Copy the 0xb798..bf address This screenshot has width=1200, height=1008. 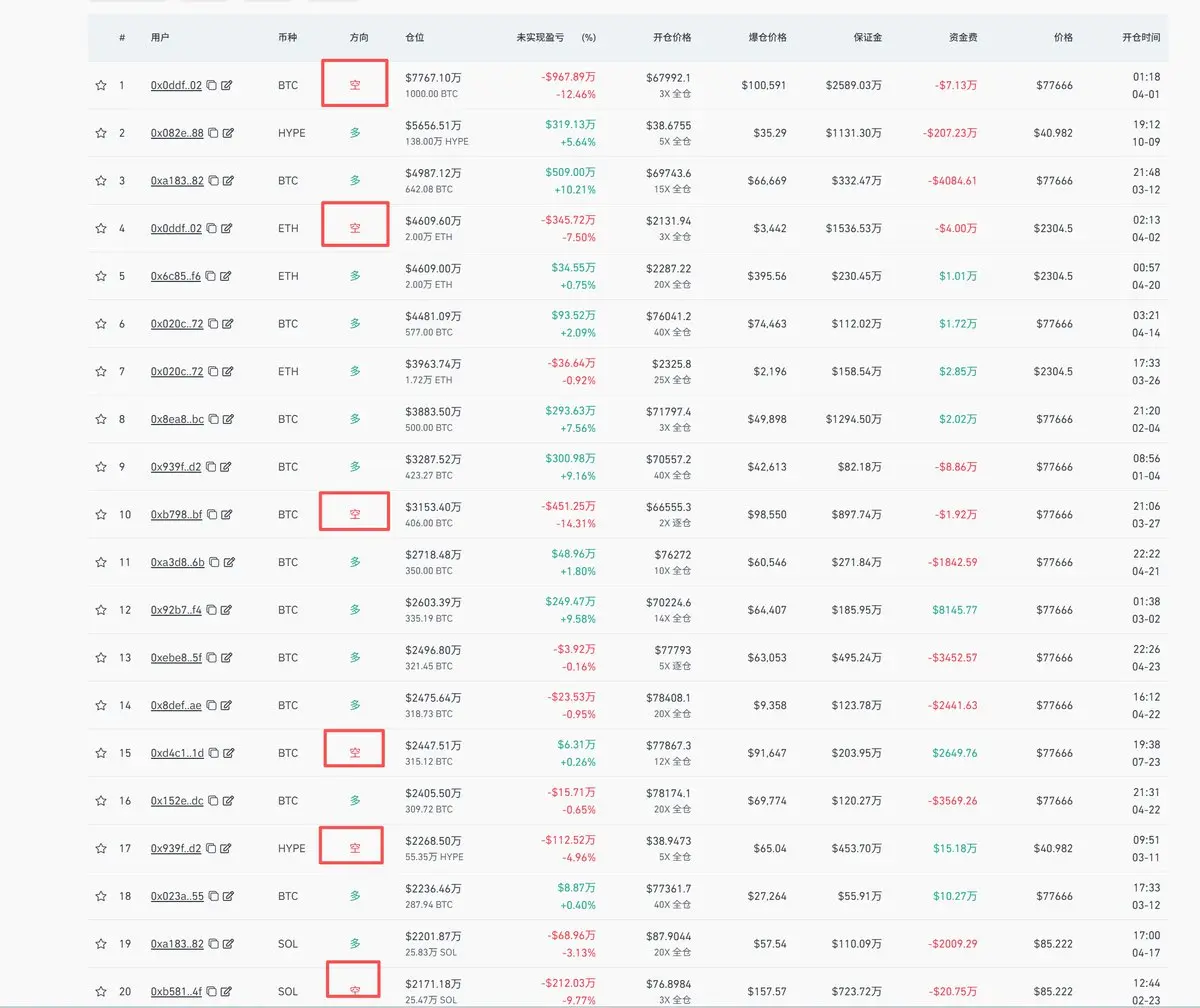pyautogui.click(x=211, y=515)
